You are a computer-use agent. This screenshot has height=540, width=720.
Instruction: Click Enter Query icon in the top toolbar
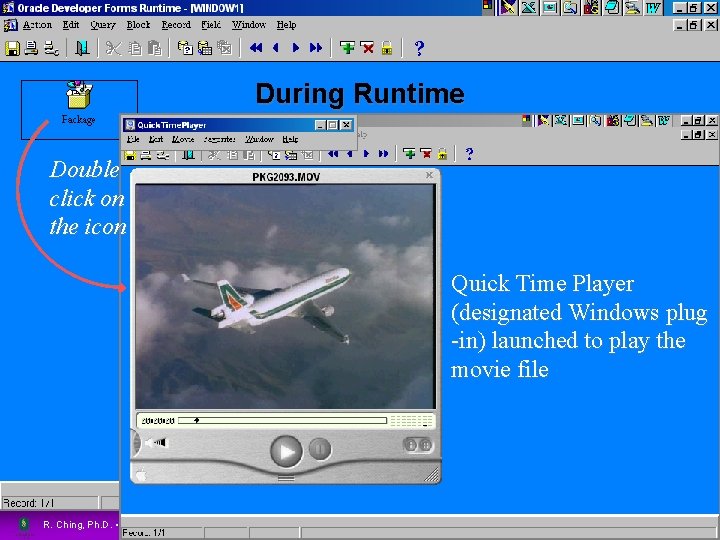point(185,48)
